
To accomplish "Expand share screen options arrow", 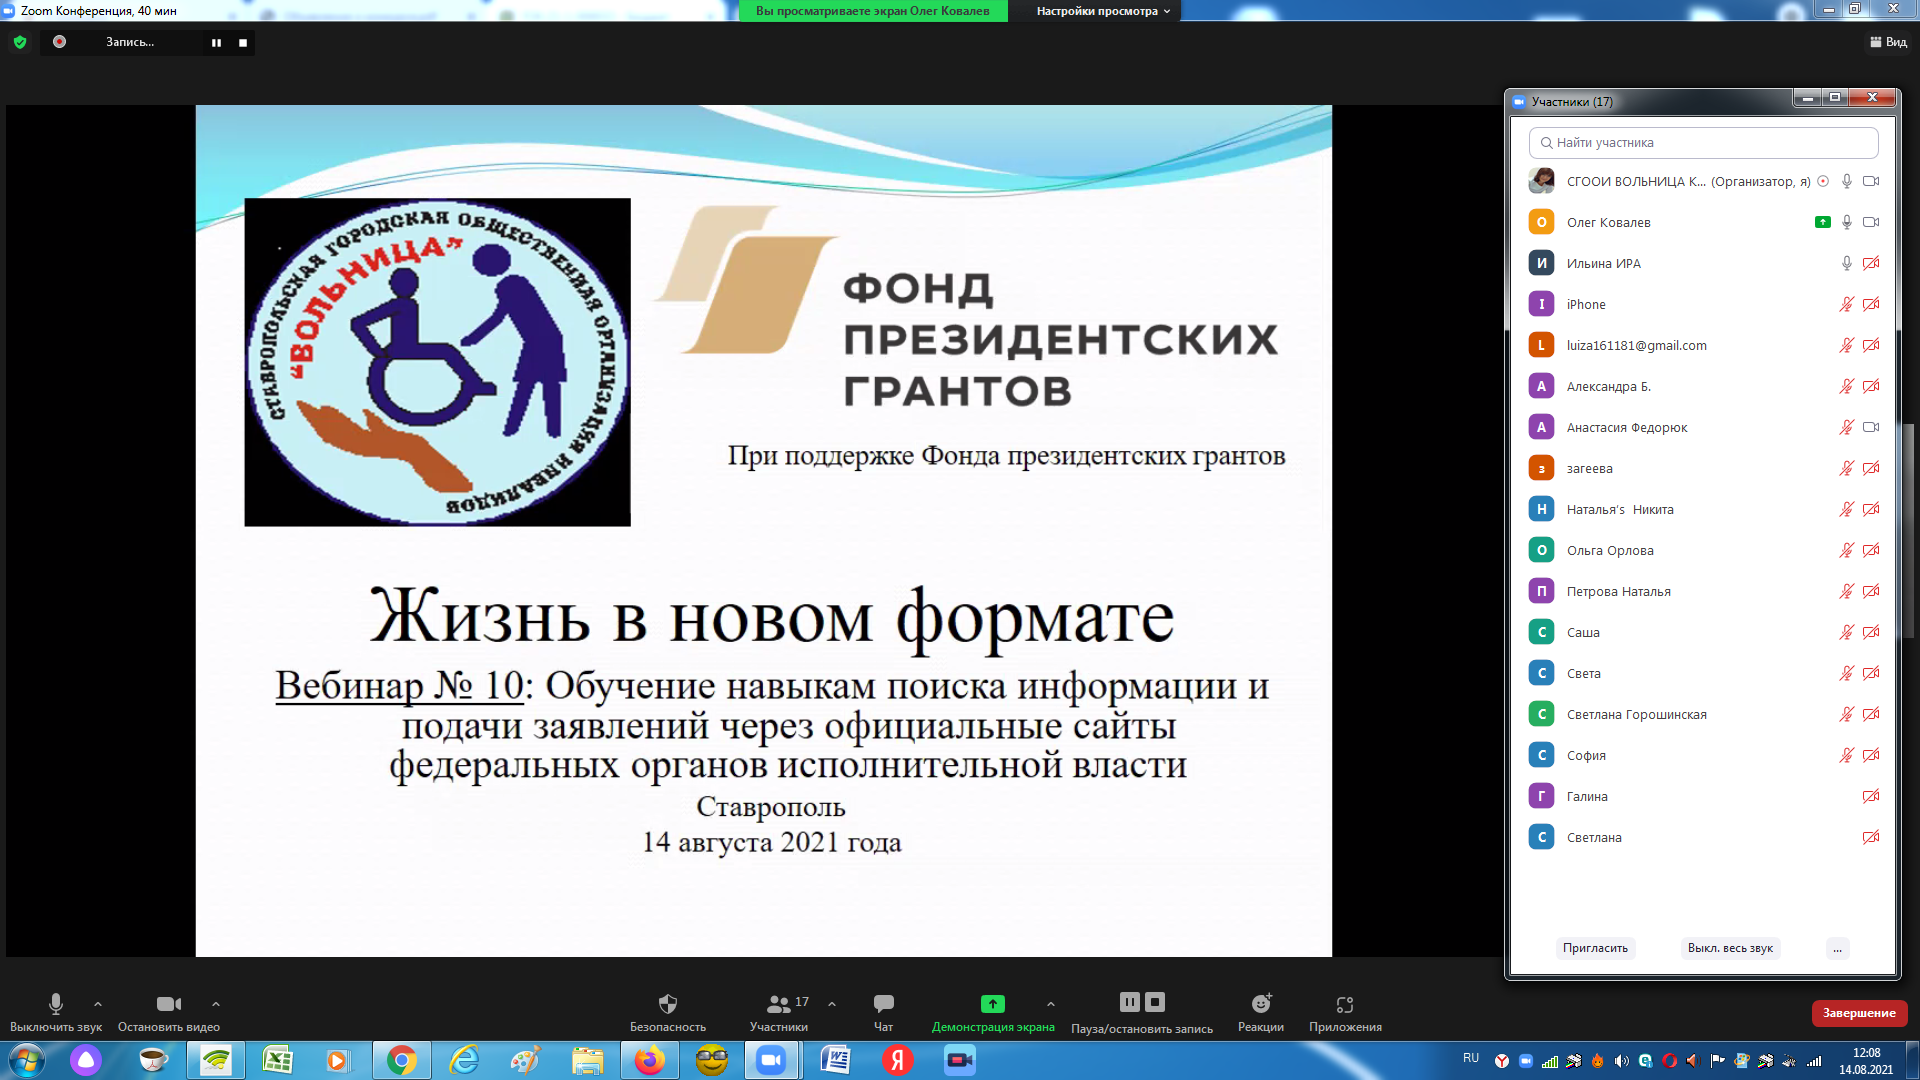I will click(1051, 1004).
